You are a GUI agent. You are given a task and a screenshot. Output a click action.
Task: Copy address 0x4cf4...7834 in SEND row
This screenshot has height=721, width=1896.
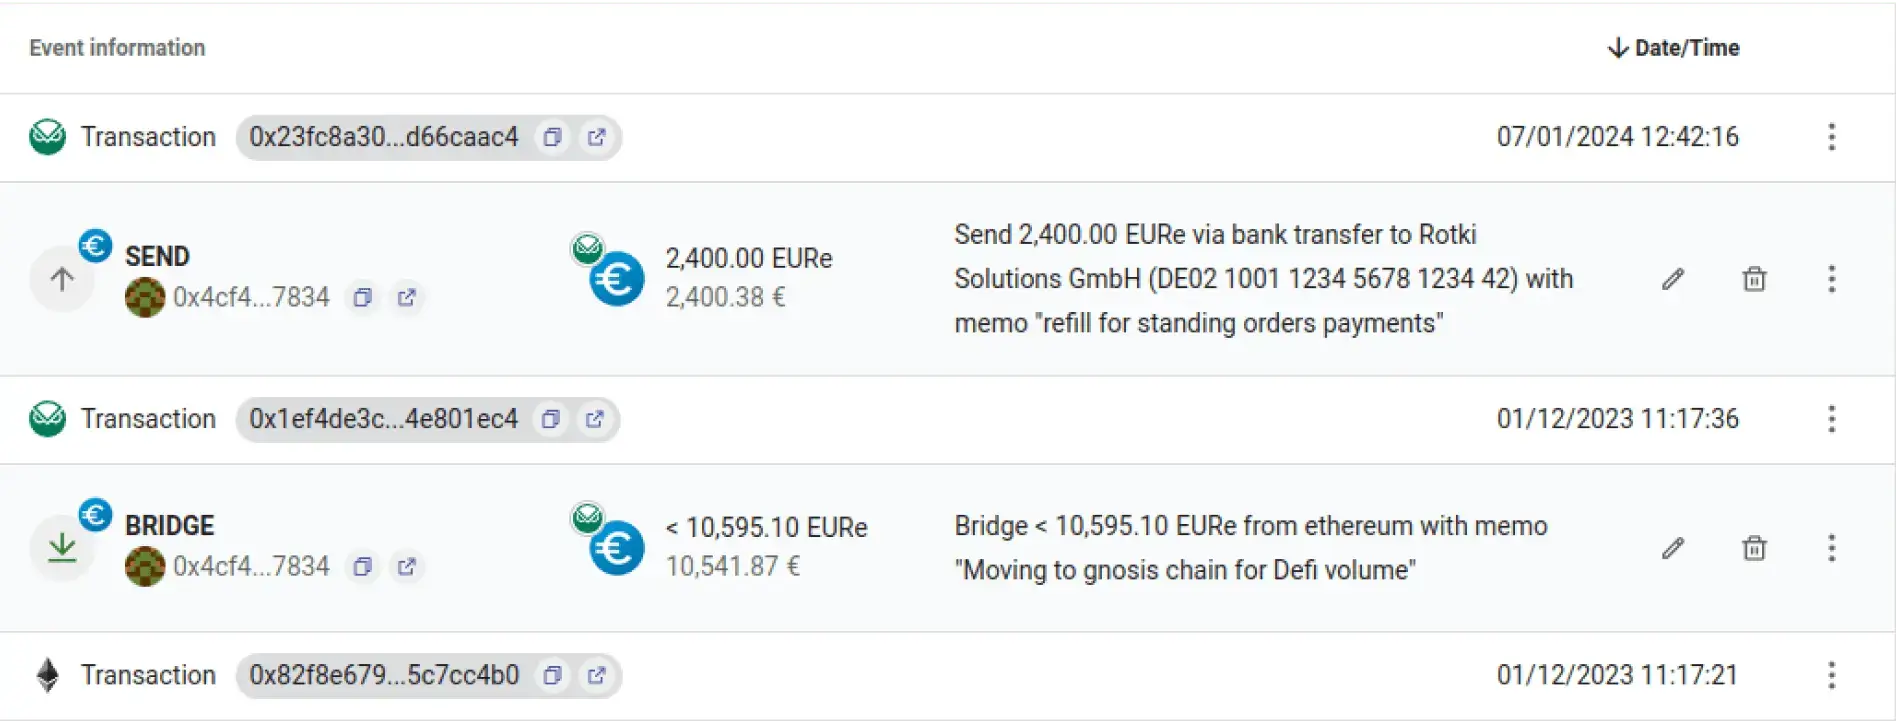pos(363,297)
